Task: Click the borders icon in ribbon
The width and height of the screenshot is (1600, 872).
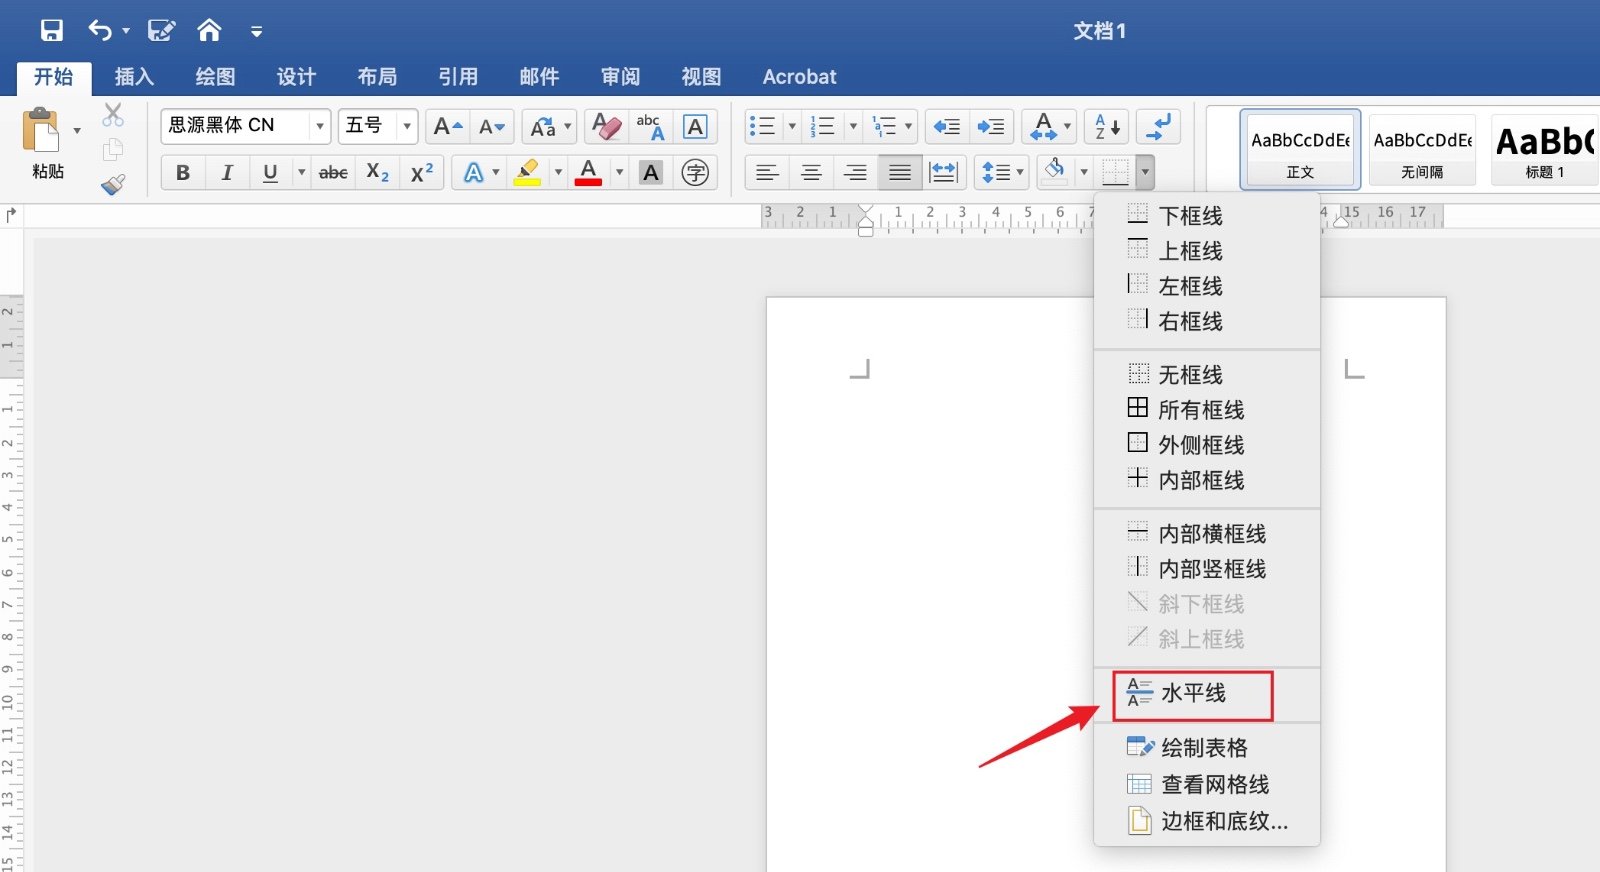Action: click(x=1115, y=172)
